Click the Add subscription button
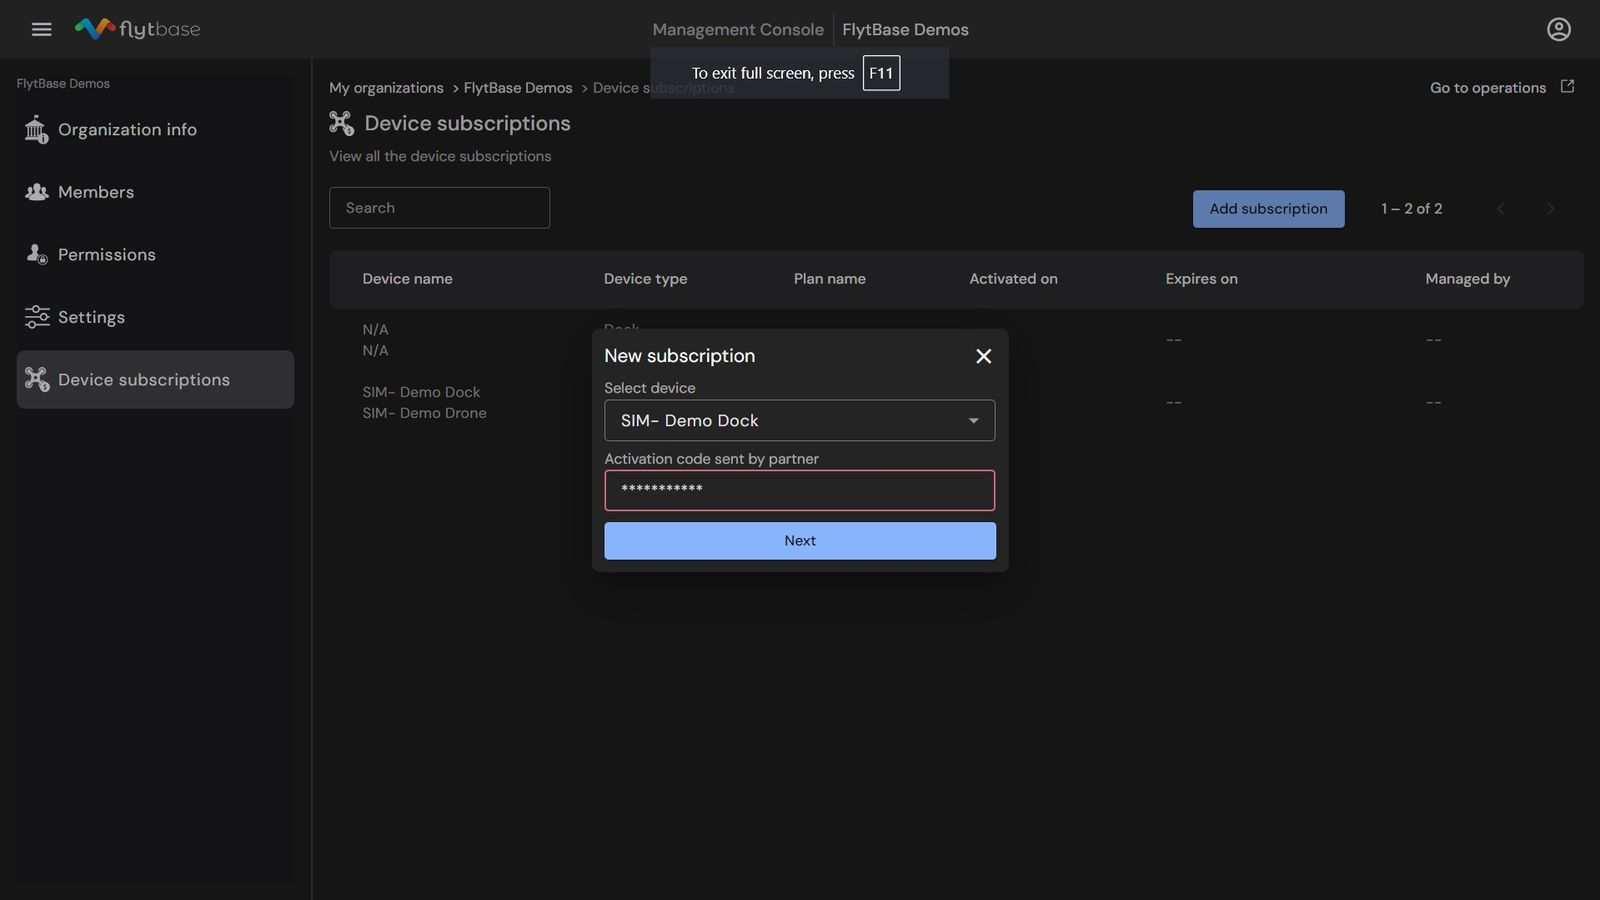Image resolution: width=1600 pixels, height=900 pixels. (x=1268, y=208)
